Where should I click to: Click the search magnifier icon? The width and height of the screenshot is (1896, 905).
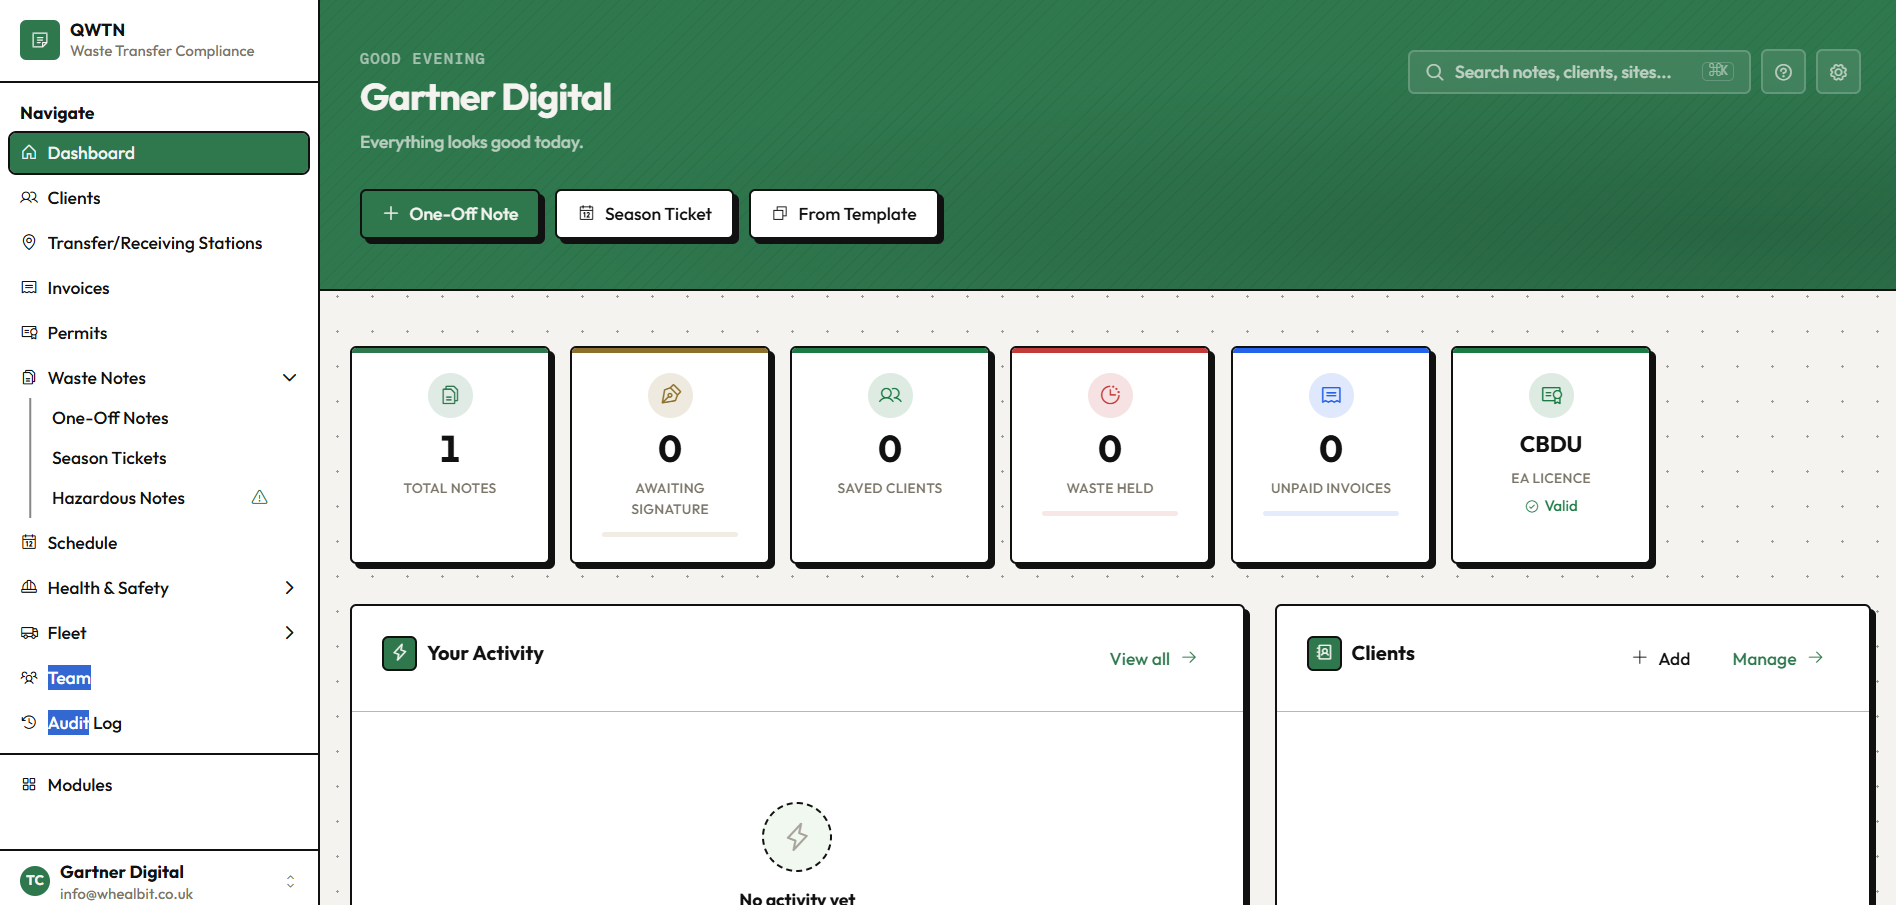point(1434,72)
